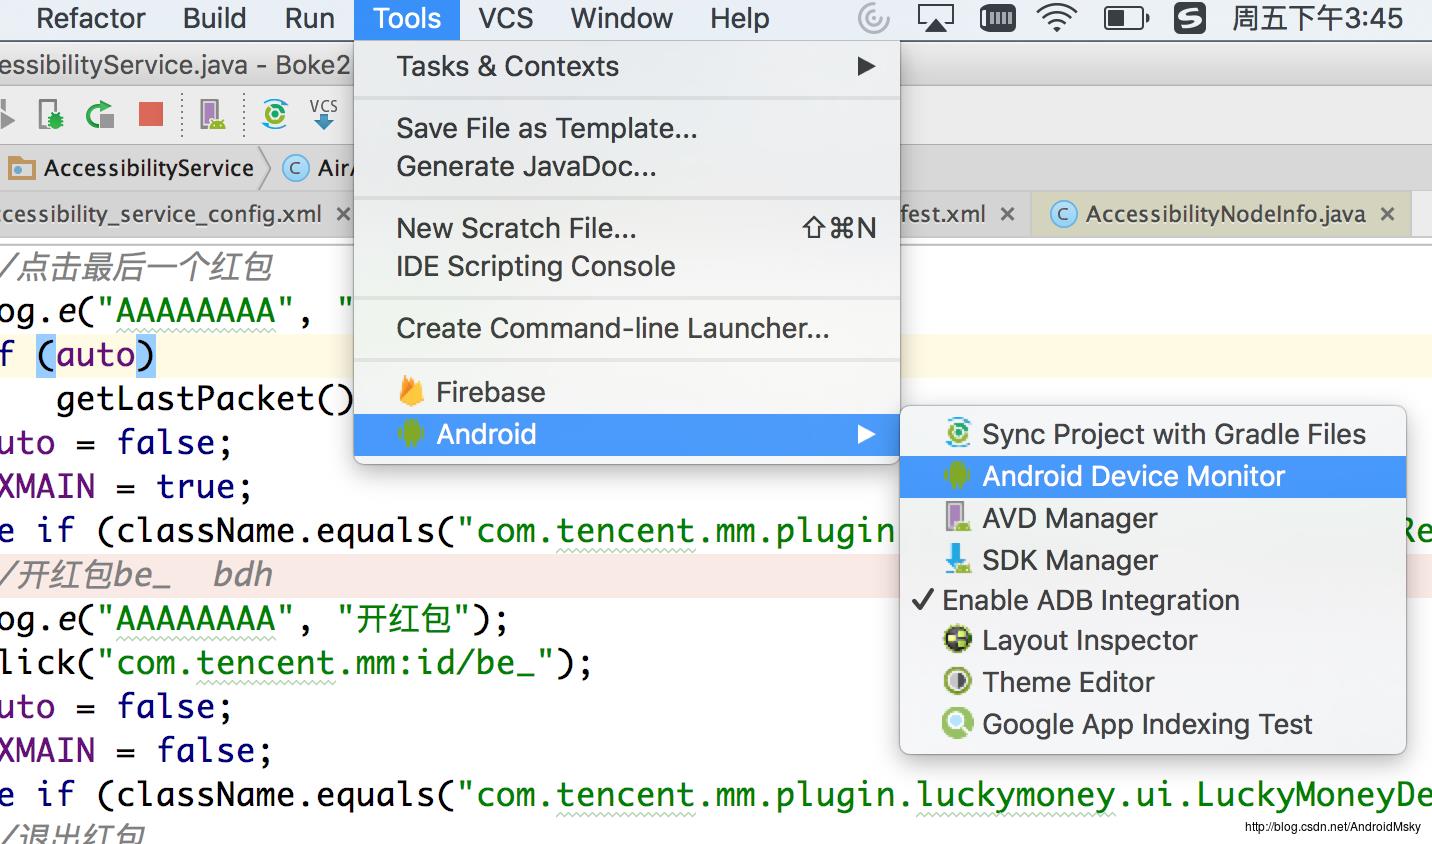Switch to the fest.xml tab
The height and width of the screenshot is (844, 1432).
[x=943, y=214]
